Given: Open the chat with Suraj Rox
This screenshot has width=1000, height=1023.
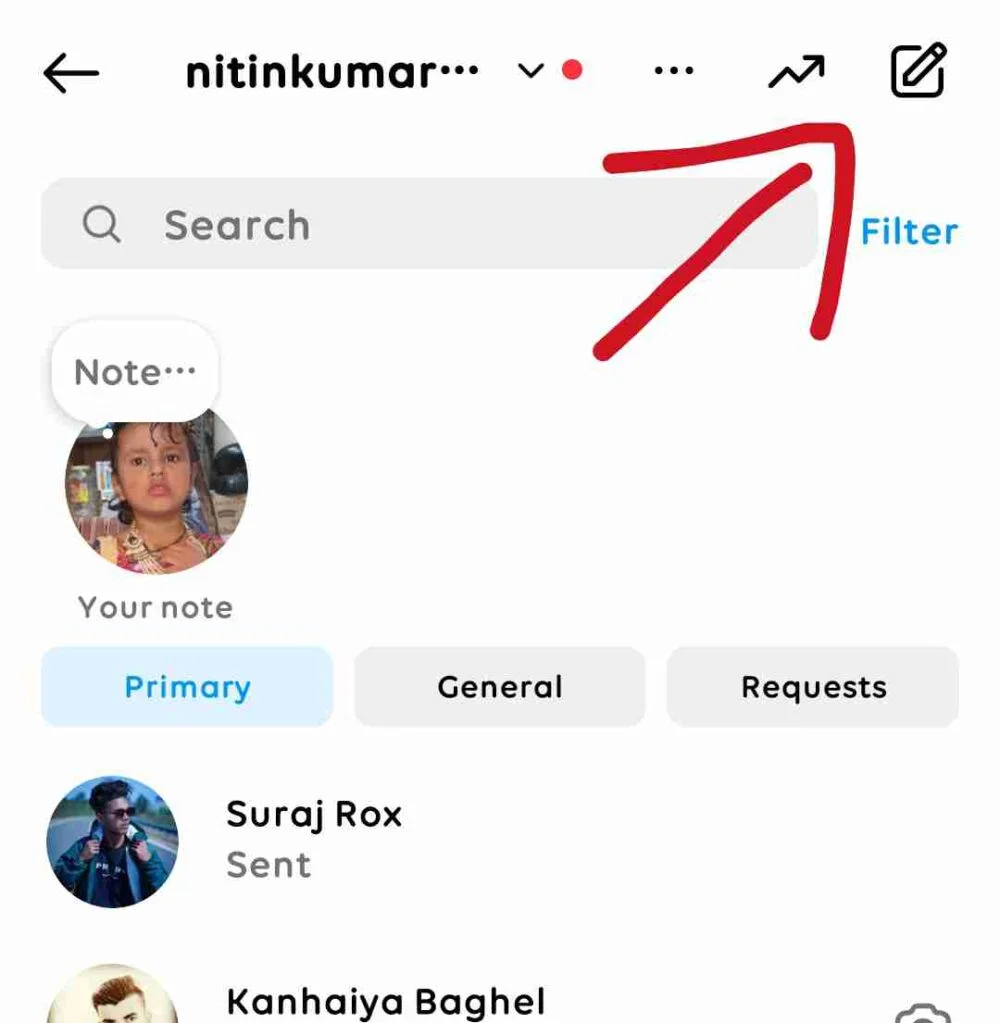Looking at the screenshot, I should 500,840.
